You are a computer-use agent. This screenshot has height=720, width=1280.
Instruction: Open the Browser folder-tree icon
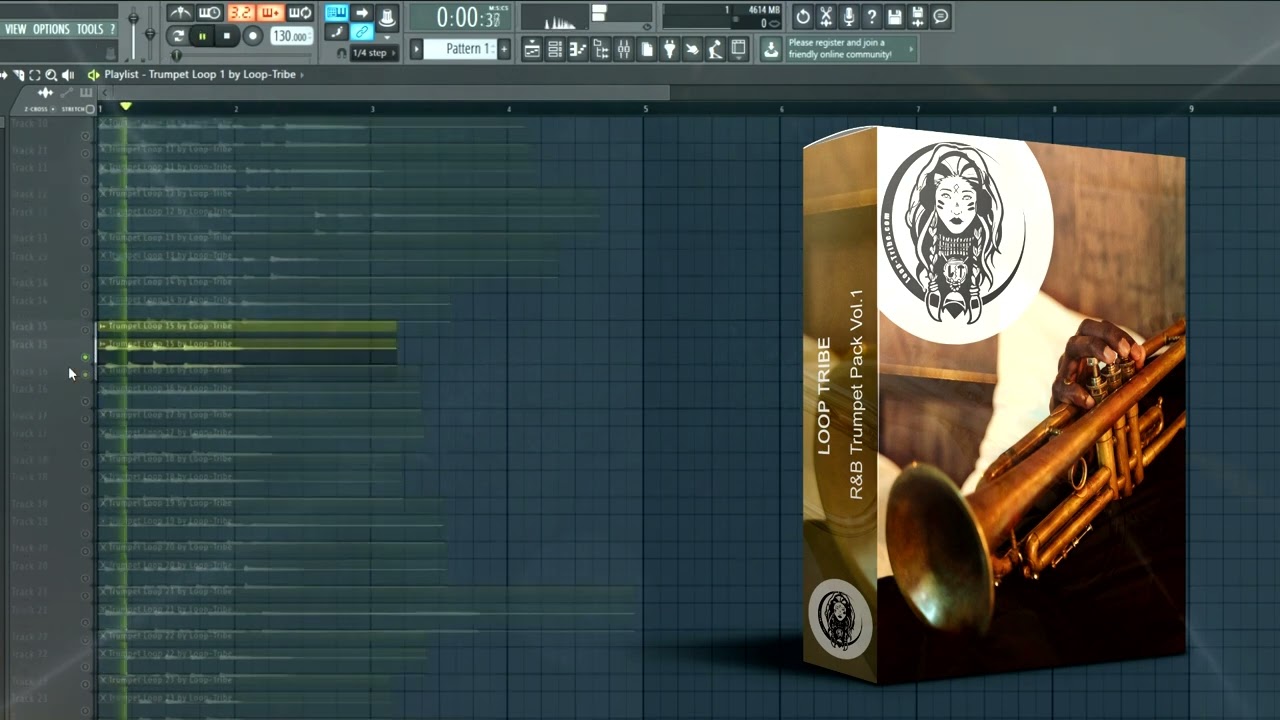click(x=601, y=49)
